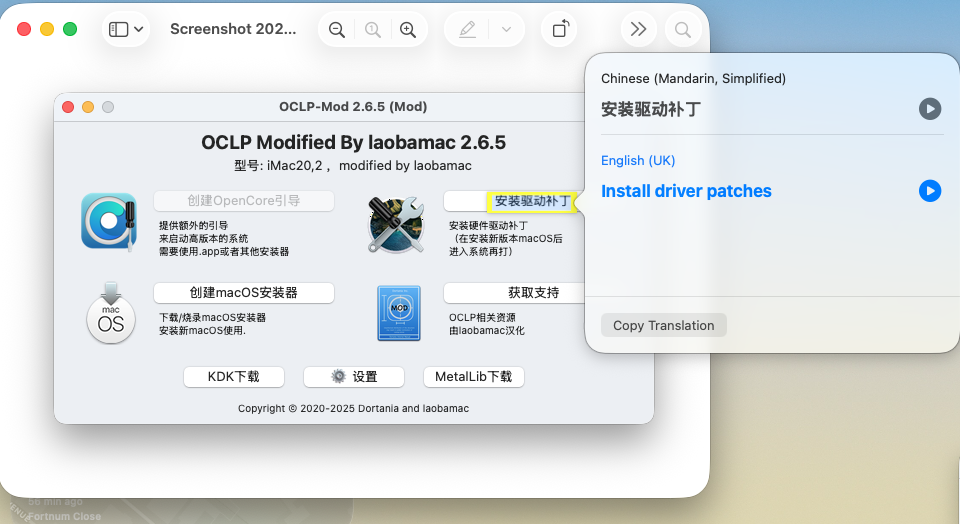Click the Rotate image icon
The width and height of the screenshot is (960, 524).
tap(559, 30)
